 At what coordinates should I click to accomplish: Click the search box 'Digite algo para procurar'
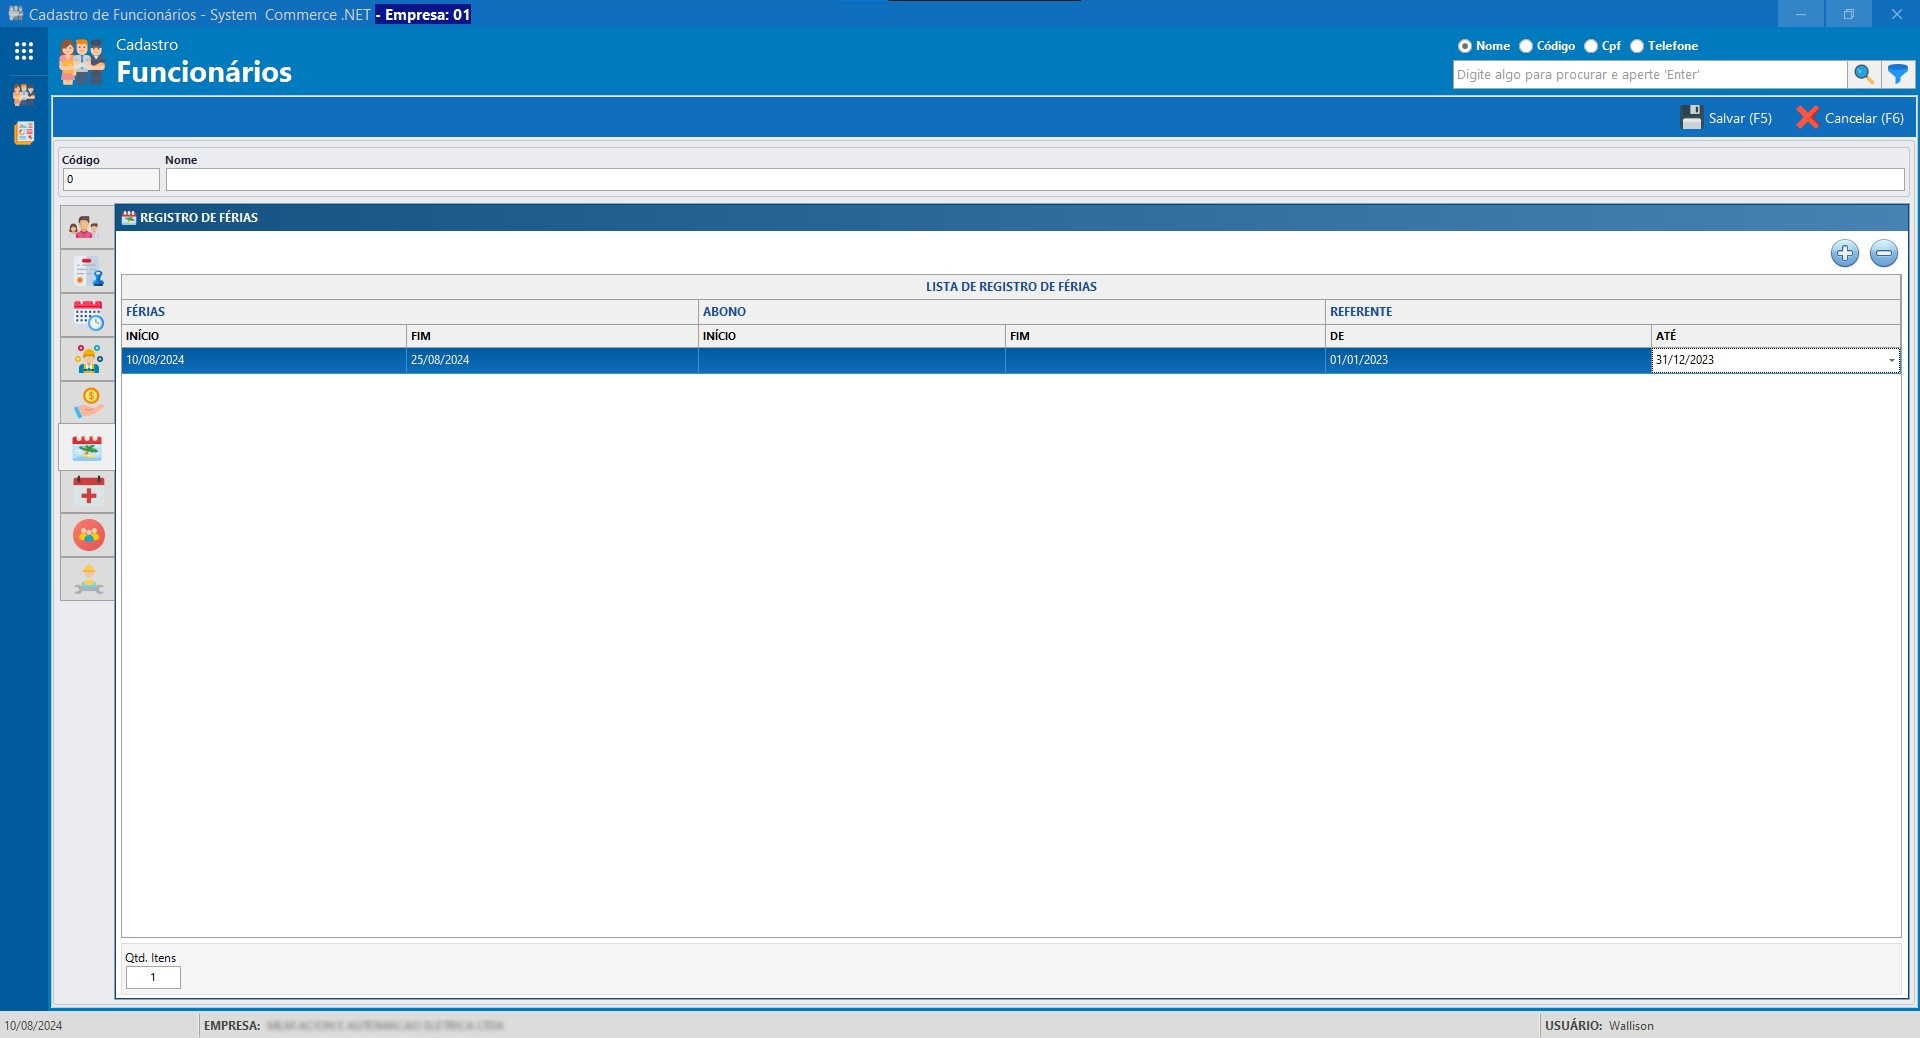click(1649, 75)
